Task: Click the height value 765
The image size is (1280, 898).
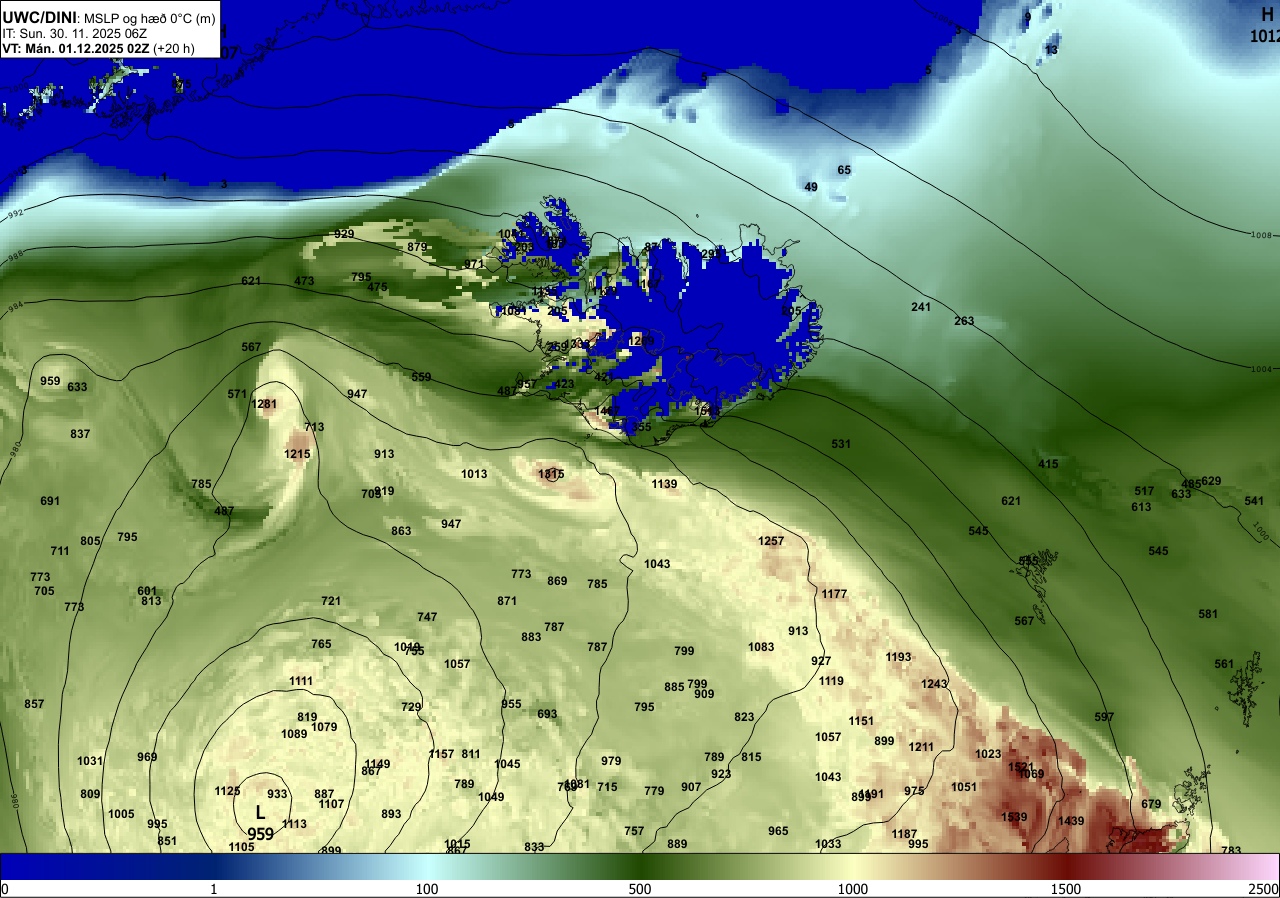Action: [x=321, y=644]
